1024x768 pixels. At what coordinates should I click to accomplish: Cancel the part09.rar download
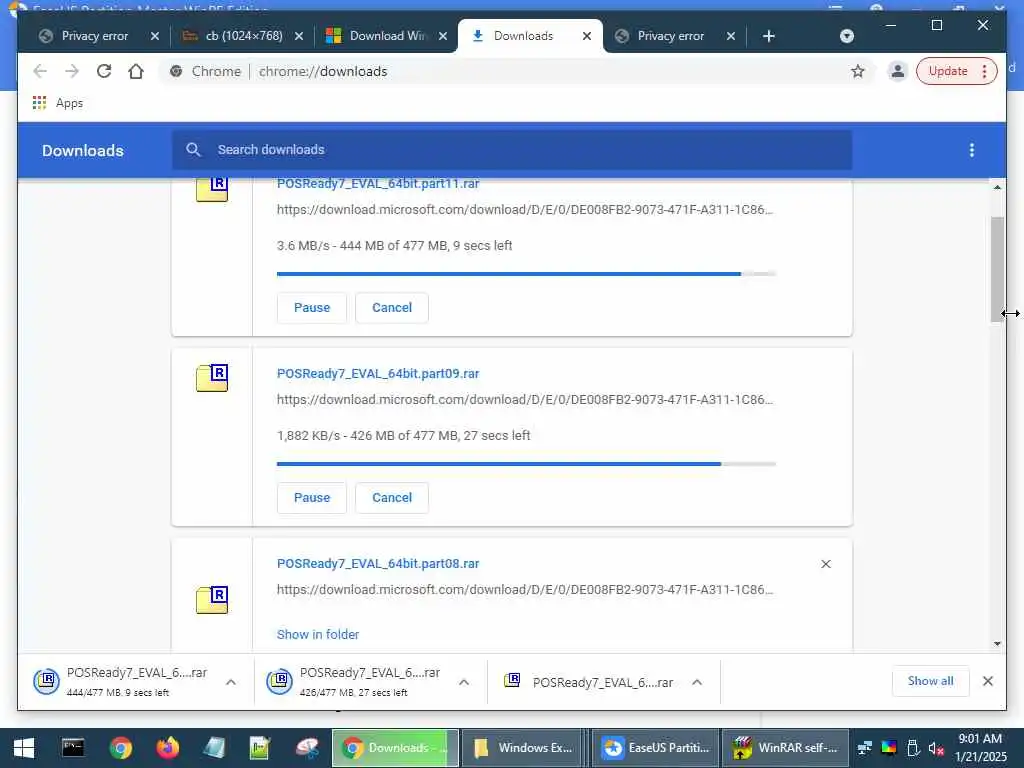pos(392,498)
